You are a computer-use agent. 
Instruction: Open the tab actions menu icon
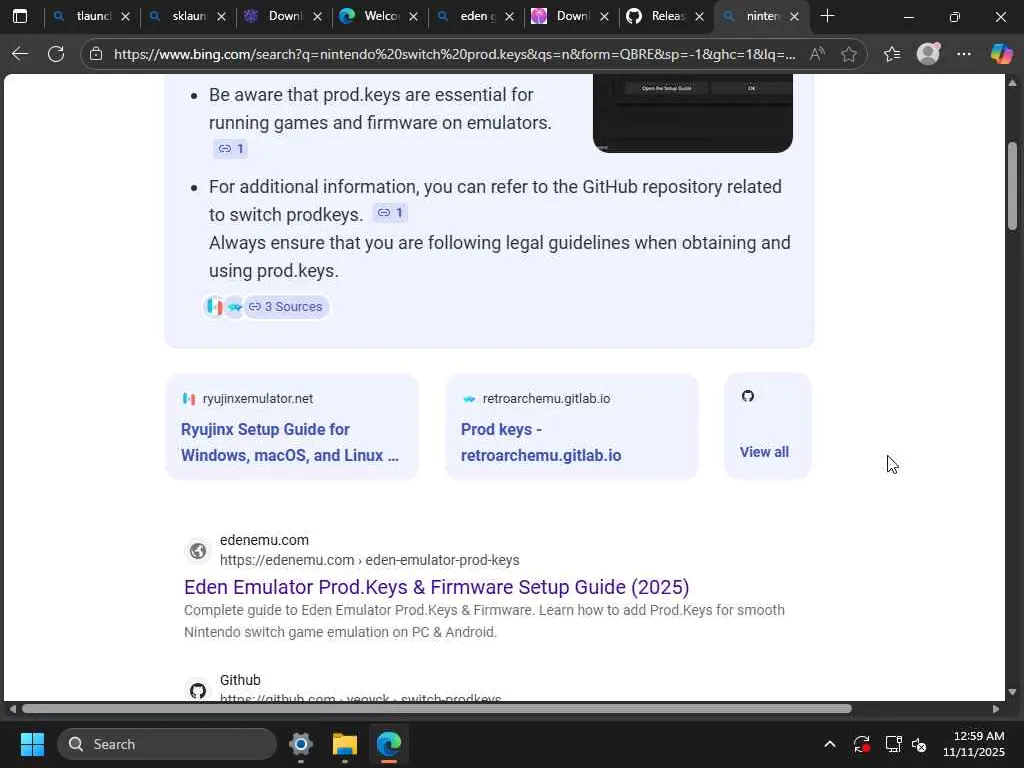click(20, 16)
